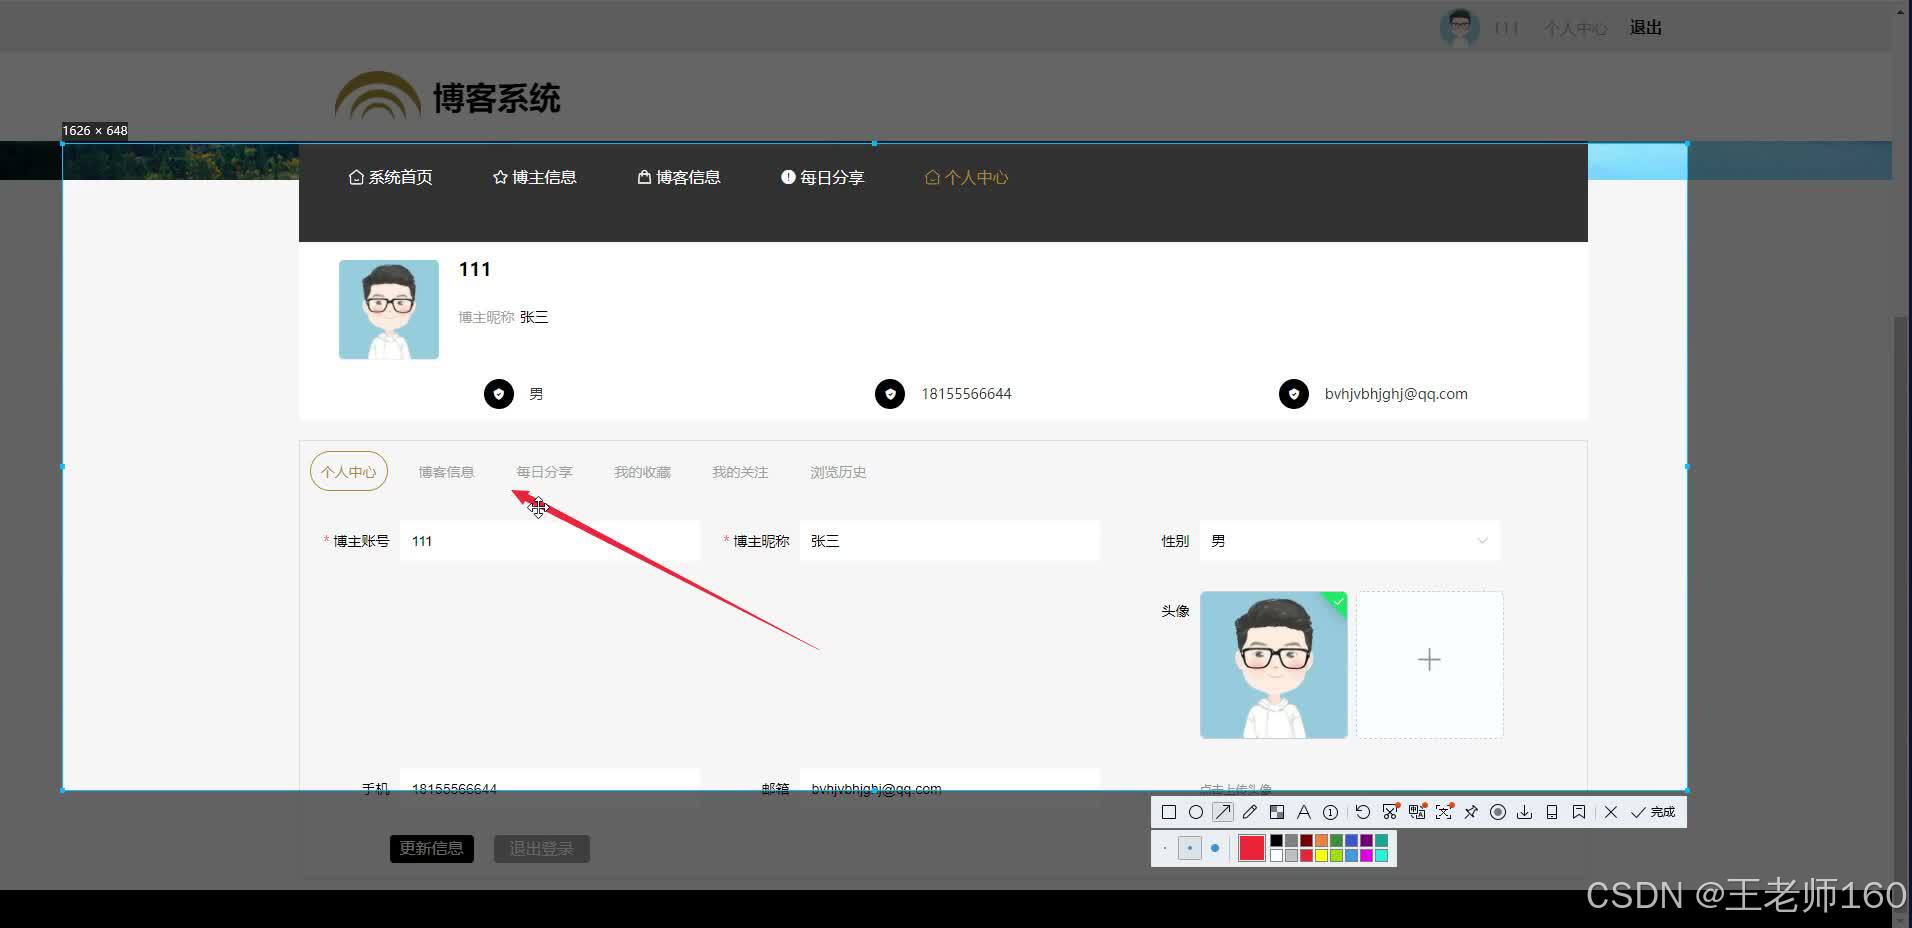Click 完成 to finish the screenshot
The width and height of the screenshot is (1912, 928).
click(1653, 812)
